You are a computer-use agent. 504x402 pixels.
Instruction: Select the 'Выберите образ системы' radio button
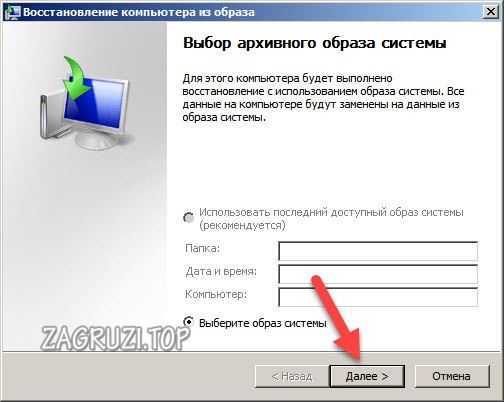point(189,322)
